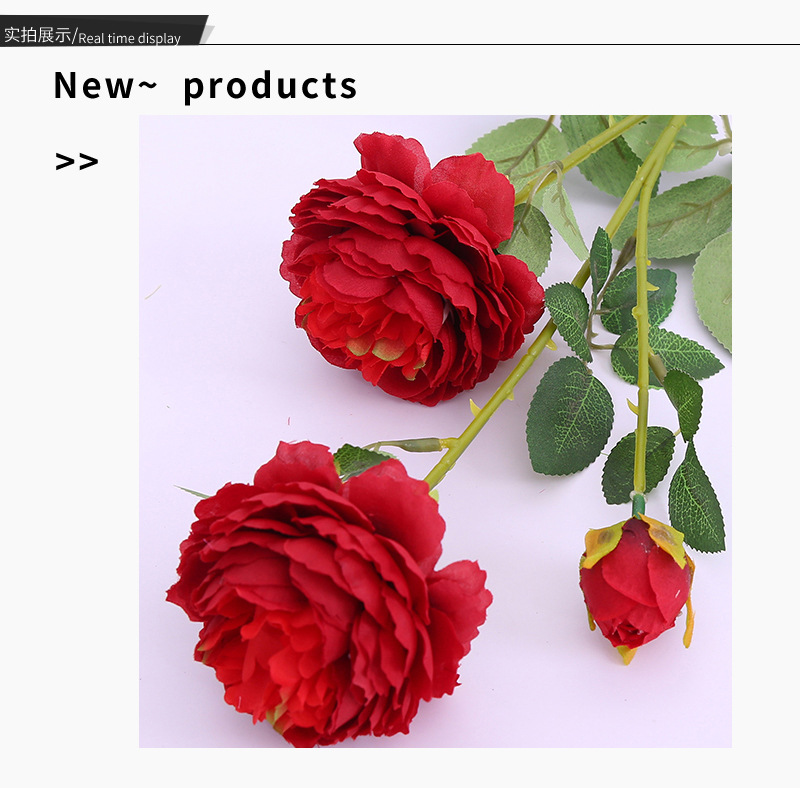Click the double chevron '>>' arrows
Viewport: 800px width, 788px height.
click(77, 161)
